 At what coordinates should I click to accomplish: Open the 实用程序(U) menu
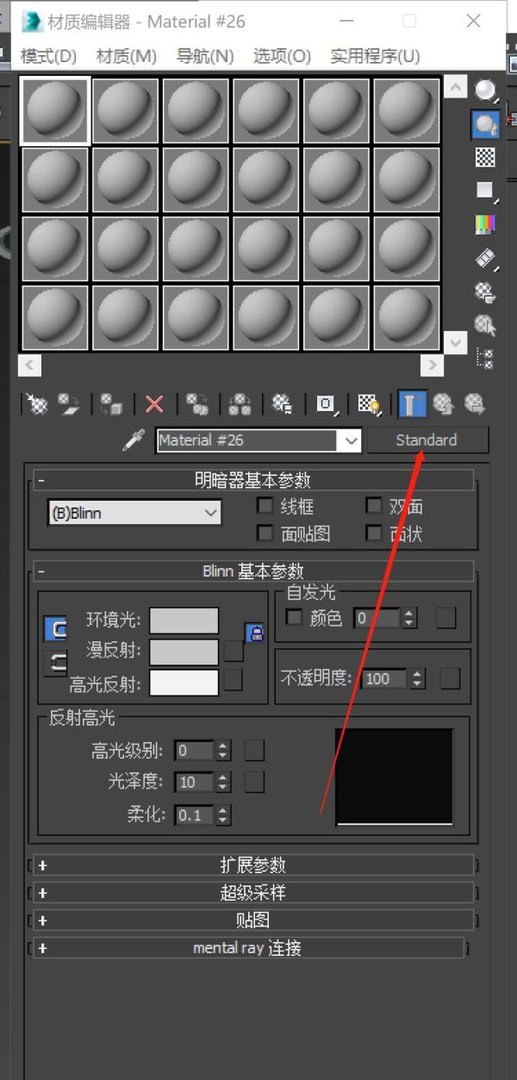[x=375, y=56]
